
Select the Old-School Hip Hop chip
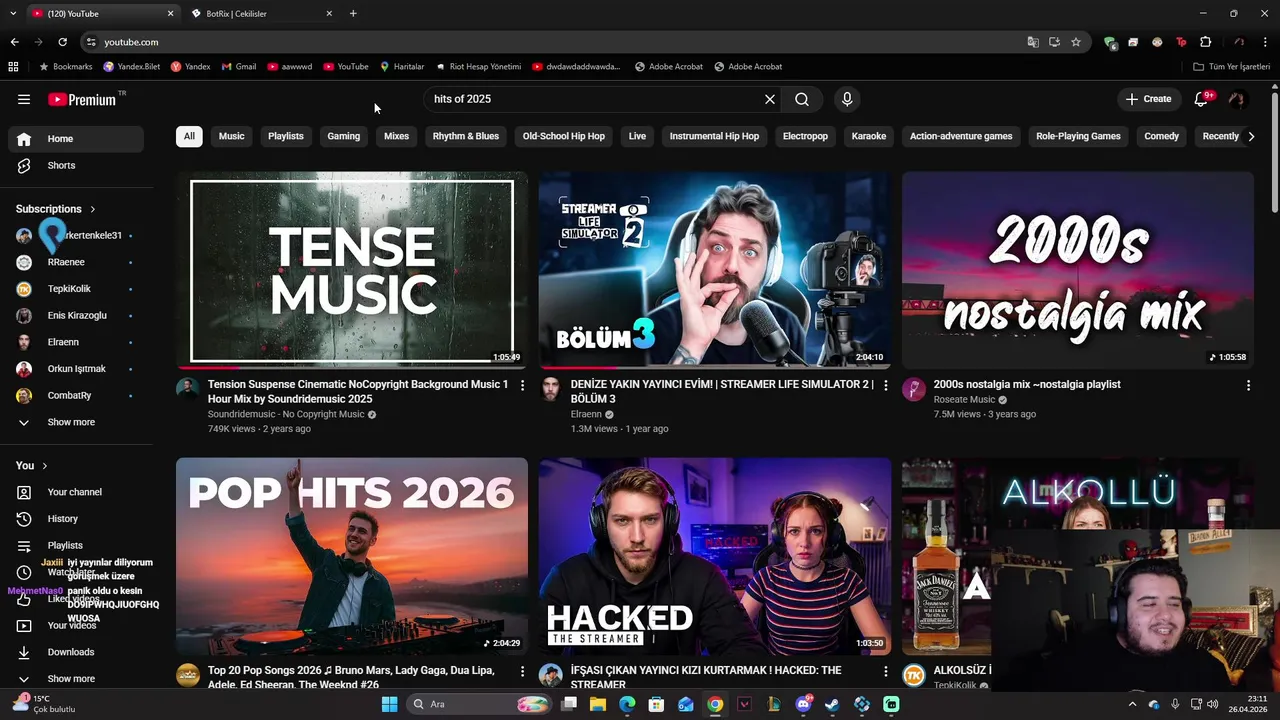tap(563, 136)
